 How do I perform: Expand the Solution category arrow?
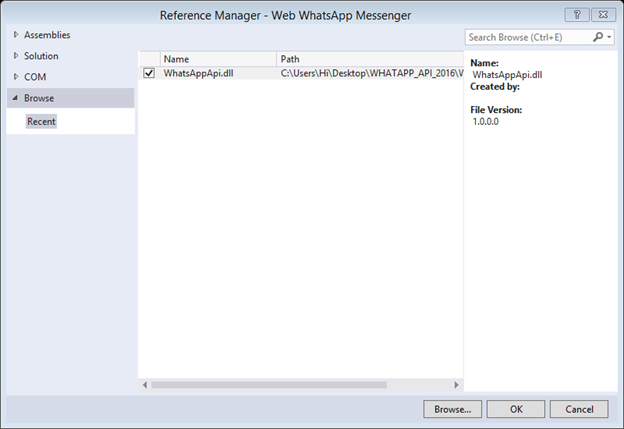[x=16, y=56]
